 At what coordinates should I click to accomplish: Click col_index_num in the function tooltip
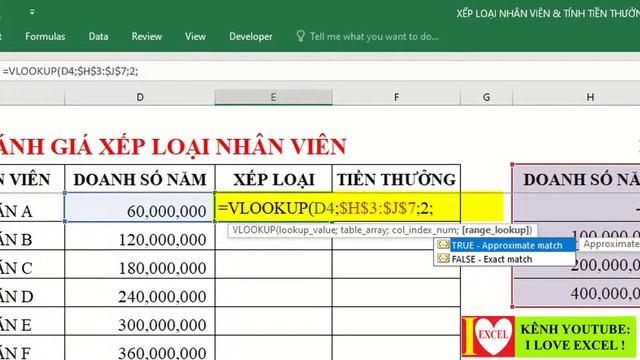point(423,230)
